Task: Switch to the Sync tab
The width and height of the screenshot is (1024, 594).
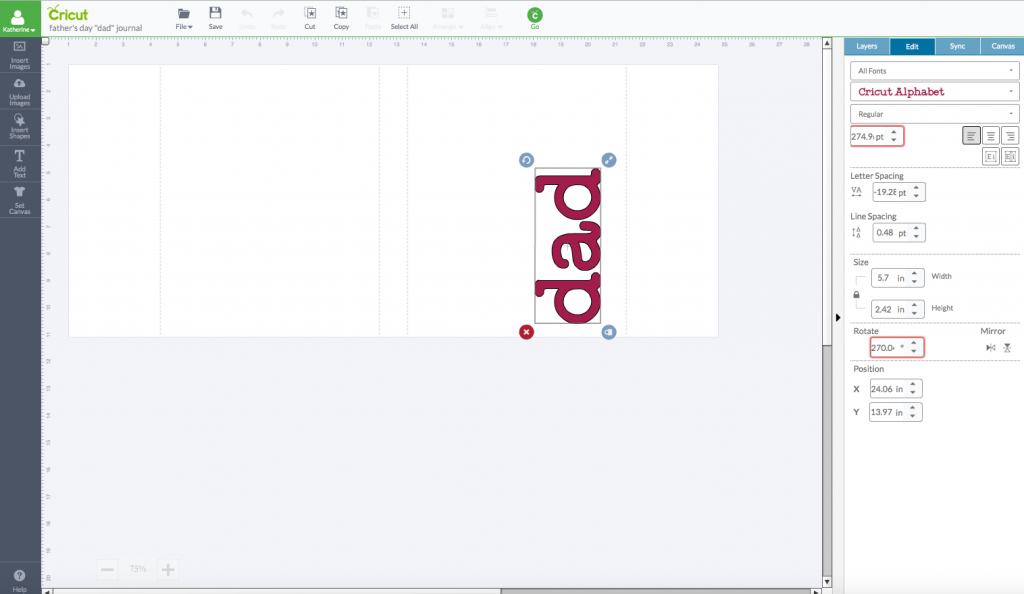Action: pos(957,46)
